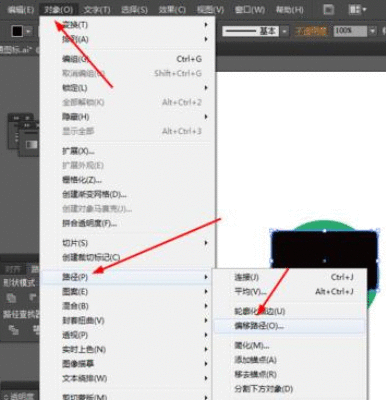The image size is (386, 400).
Task: Expand the 变换(T) submenu
Action: [x=127, y=25]
